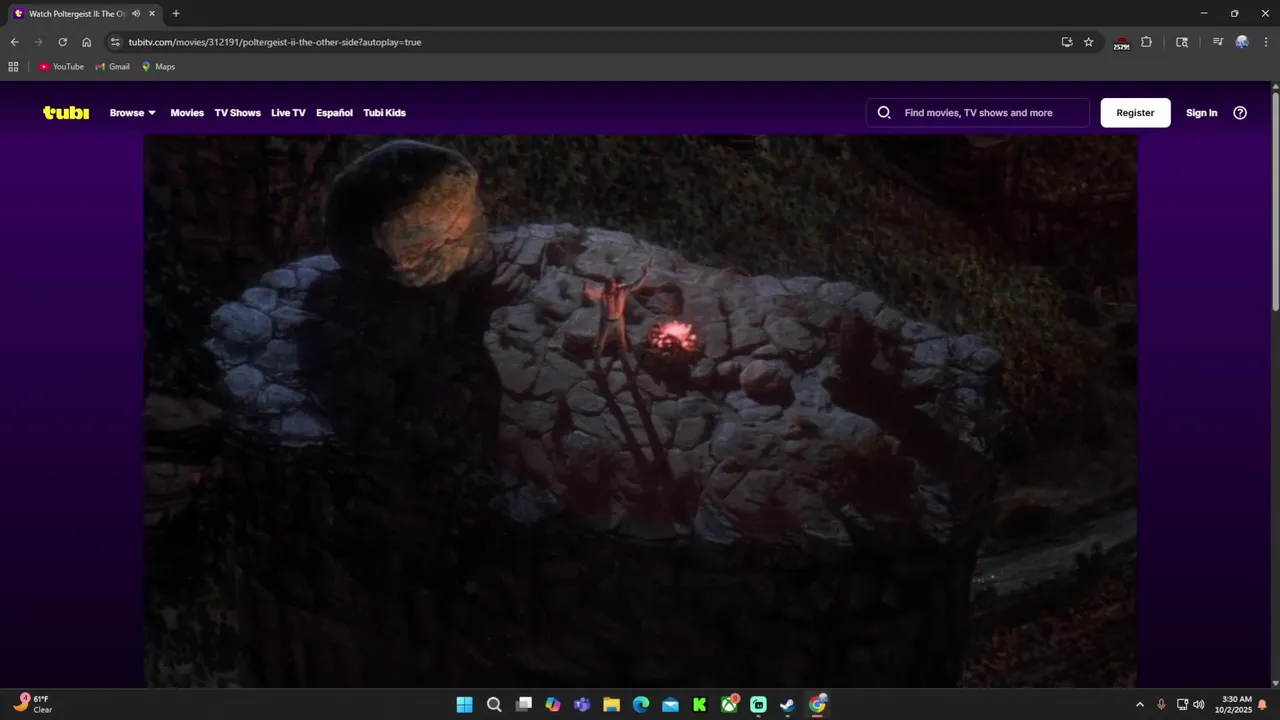
Task: Open the Extensions puzzle icon
Action: point(1146,42)
